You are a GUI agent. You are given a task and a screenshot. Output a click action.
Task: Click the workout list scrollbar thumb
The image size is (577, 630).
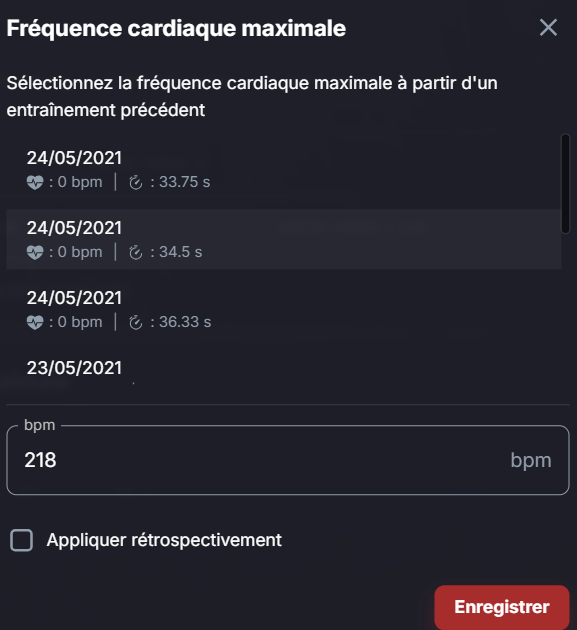click(565, 184)
